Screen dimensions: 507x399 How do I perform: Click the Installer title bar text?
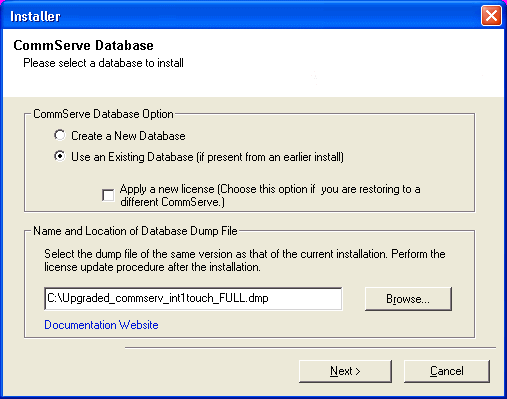[35, 16]
